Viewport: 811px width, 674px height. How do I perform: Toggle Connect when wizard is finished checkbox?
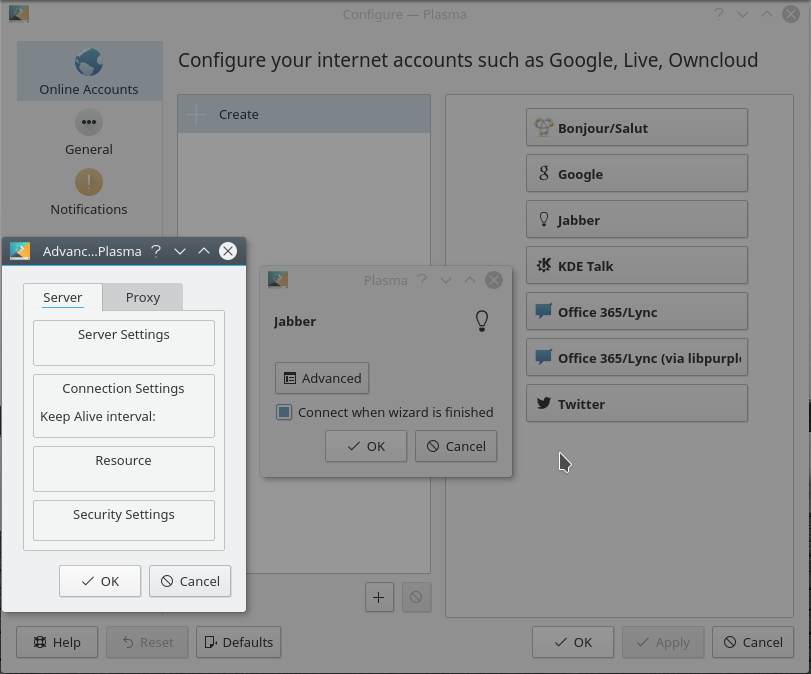click(x=285, y=412)
